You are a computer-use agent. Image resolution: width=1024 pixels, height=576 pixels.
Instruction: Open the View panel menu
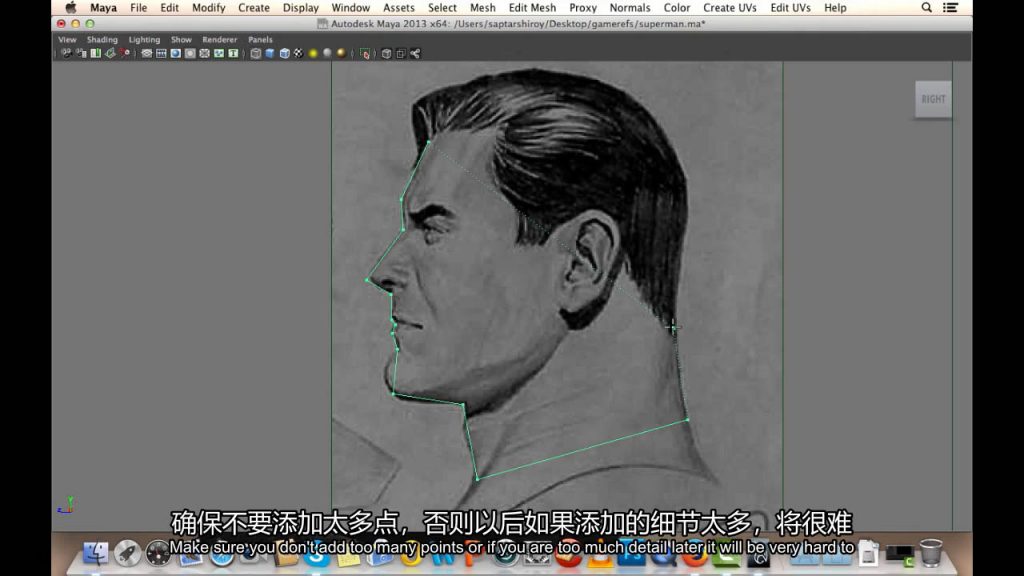[x=67, y=39]
